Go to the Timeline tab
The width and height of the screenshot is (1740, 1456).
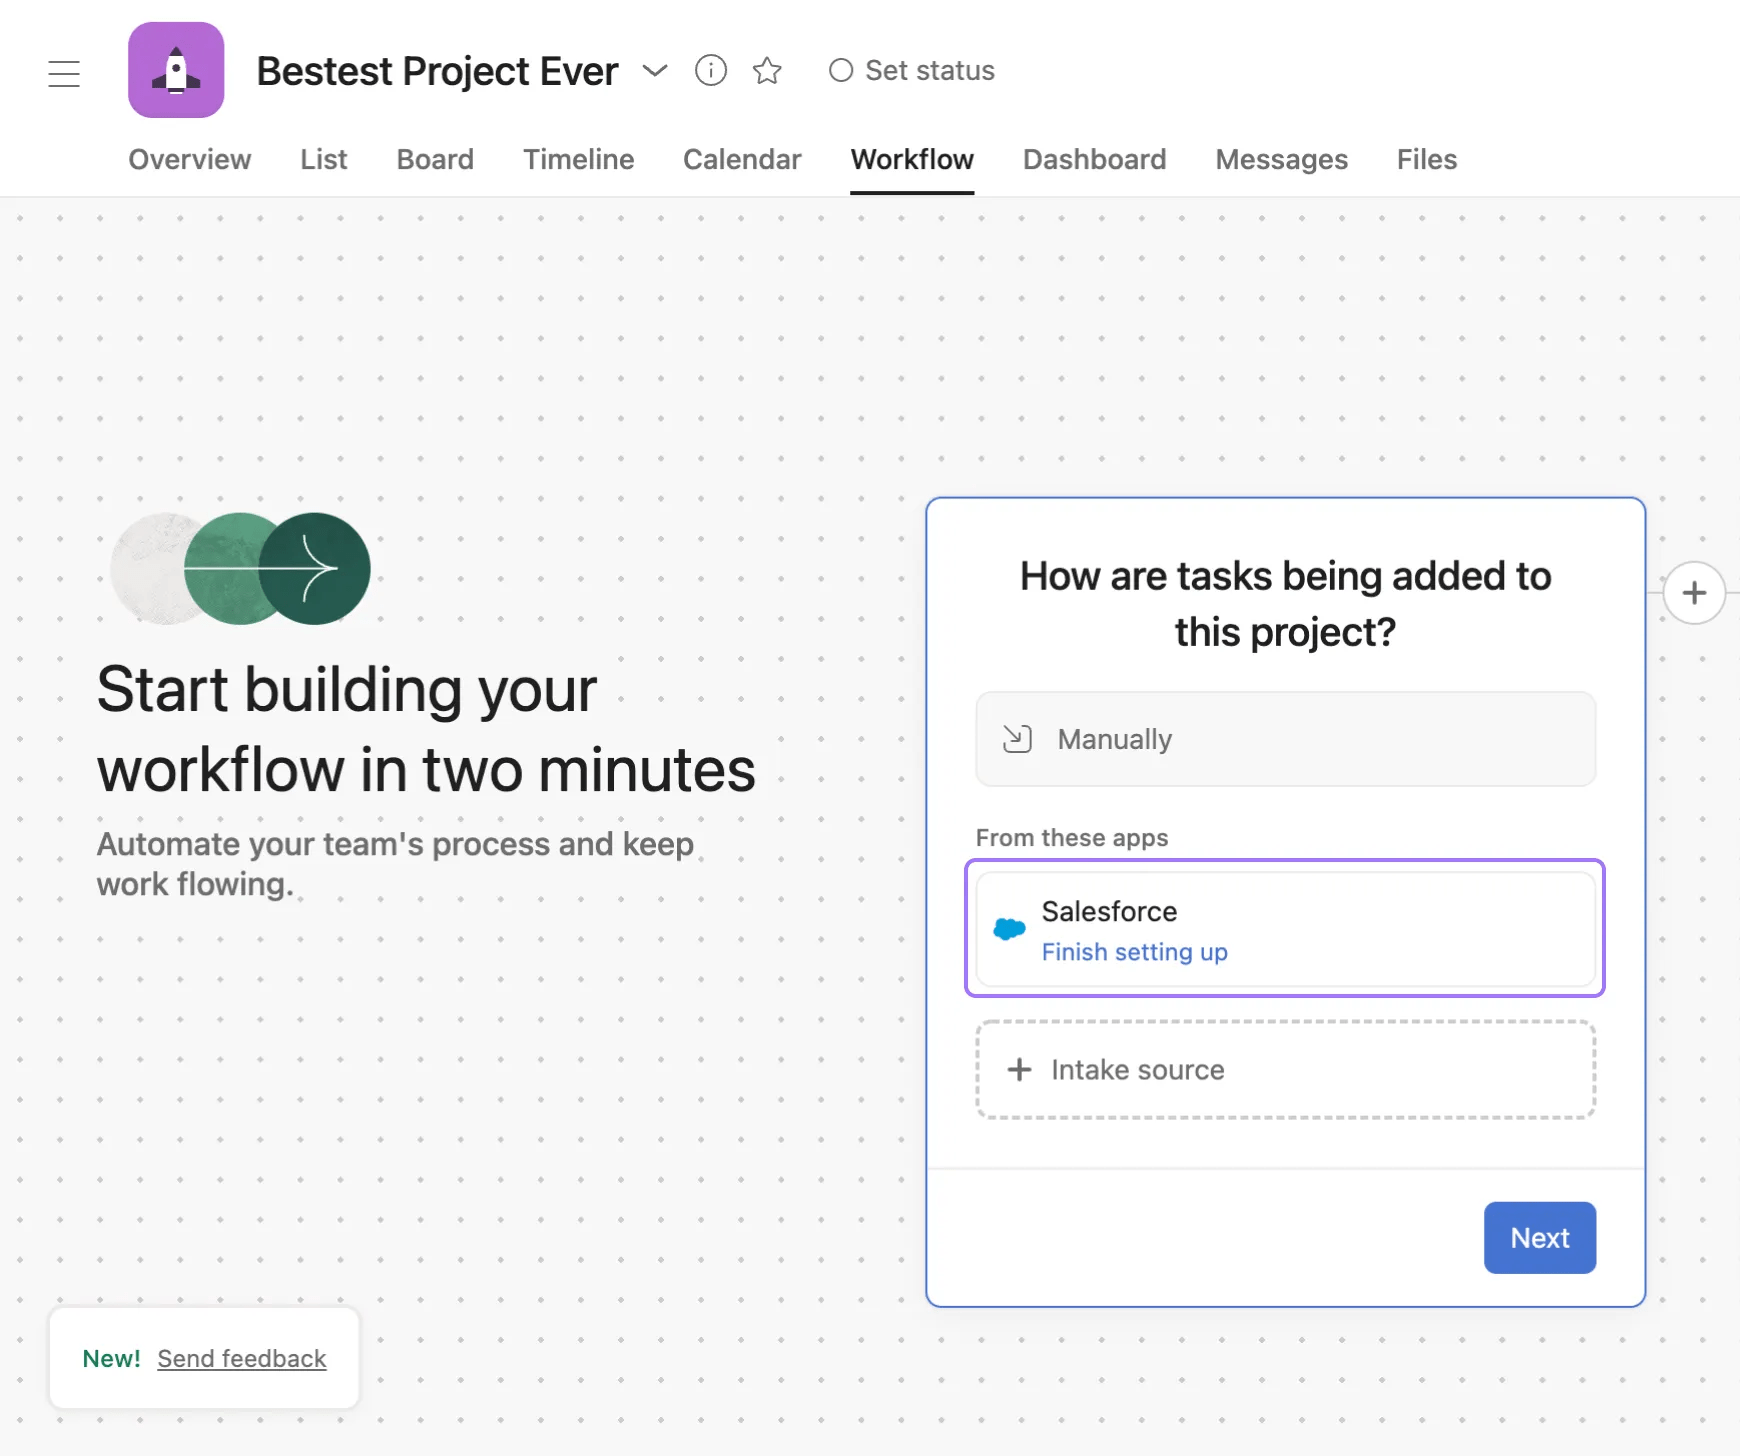578,159
